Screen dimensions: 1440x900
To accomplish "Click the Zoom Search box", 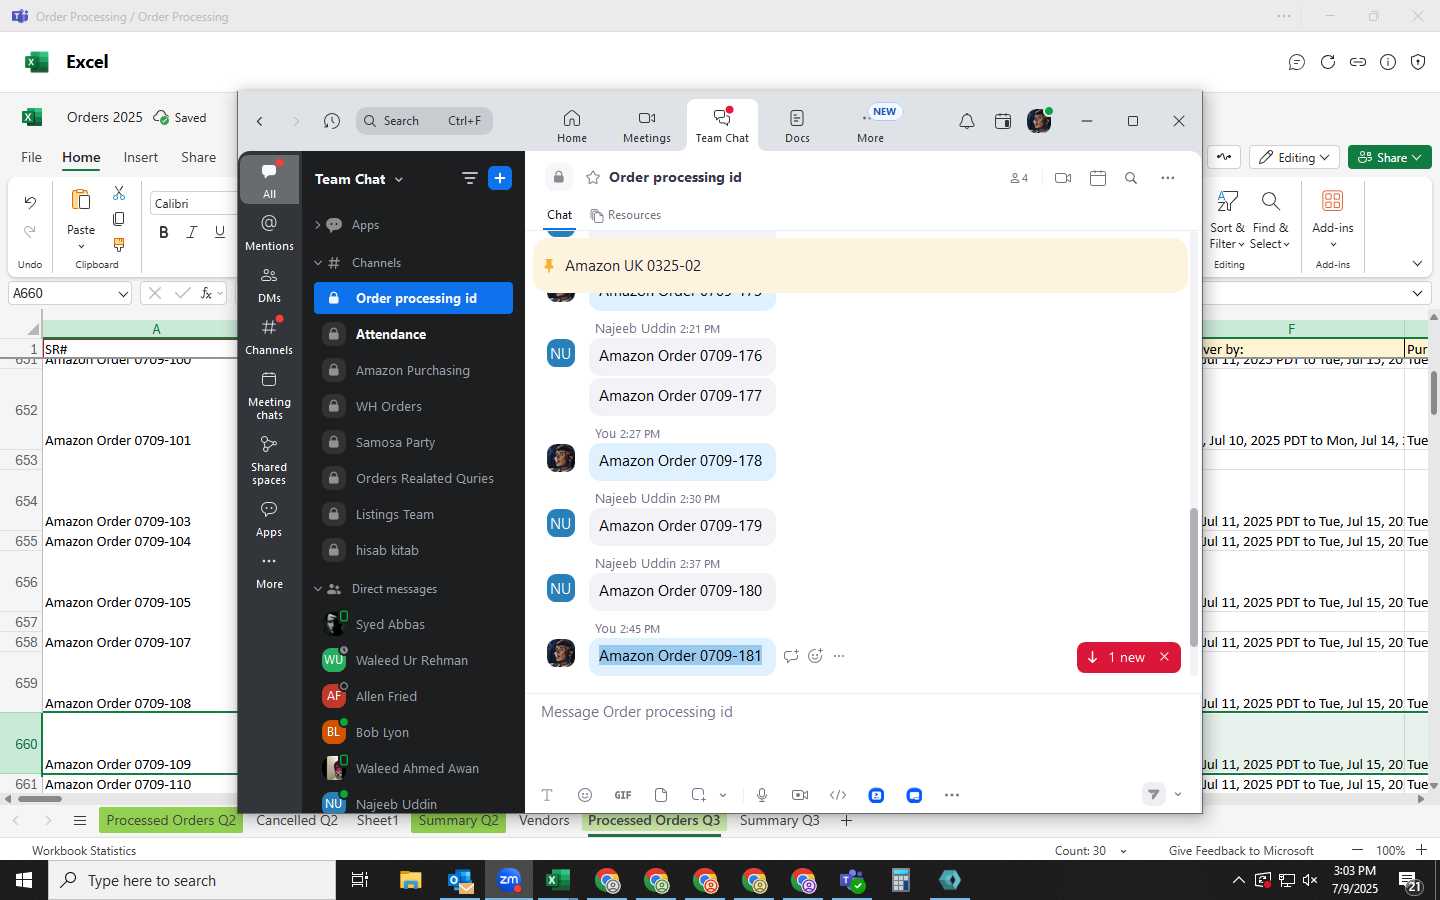I will pyautogui.click(x=425, y=121).
